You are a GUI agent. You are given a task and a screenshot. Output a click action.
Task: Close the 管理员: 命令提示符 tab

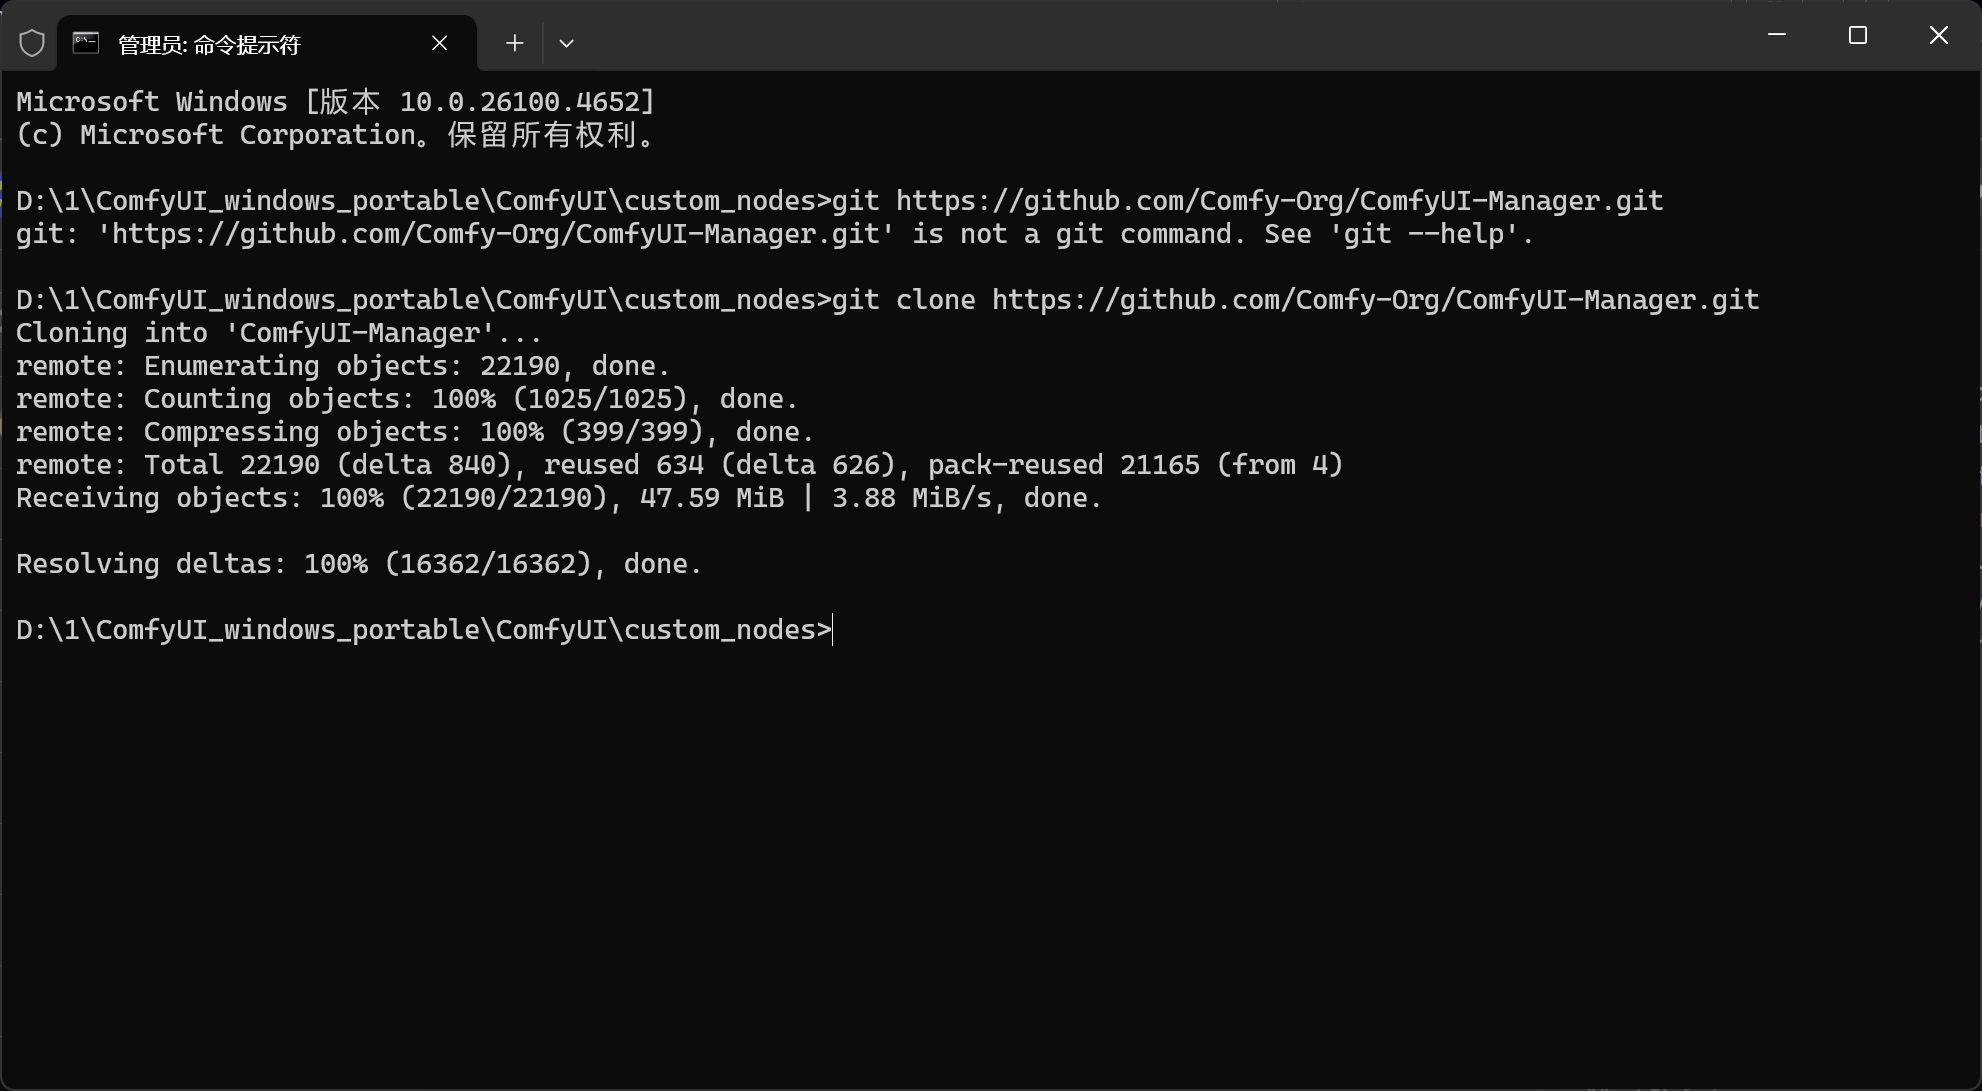440,43
